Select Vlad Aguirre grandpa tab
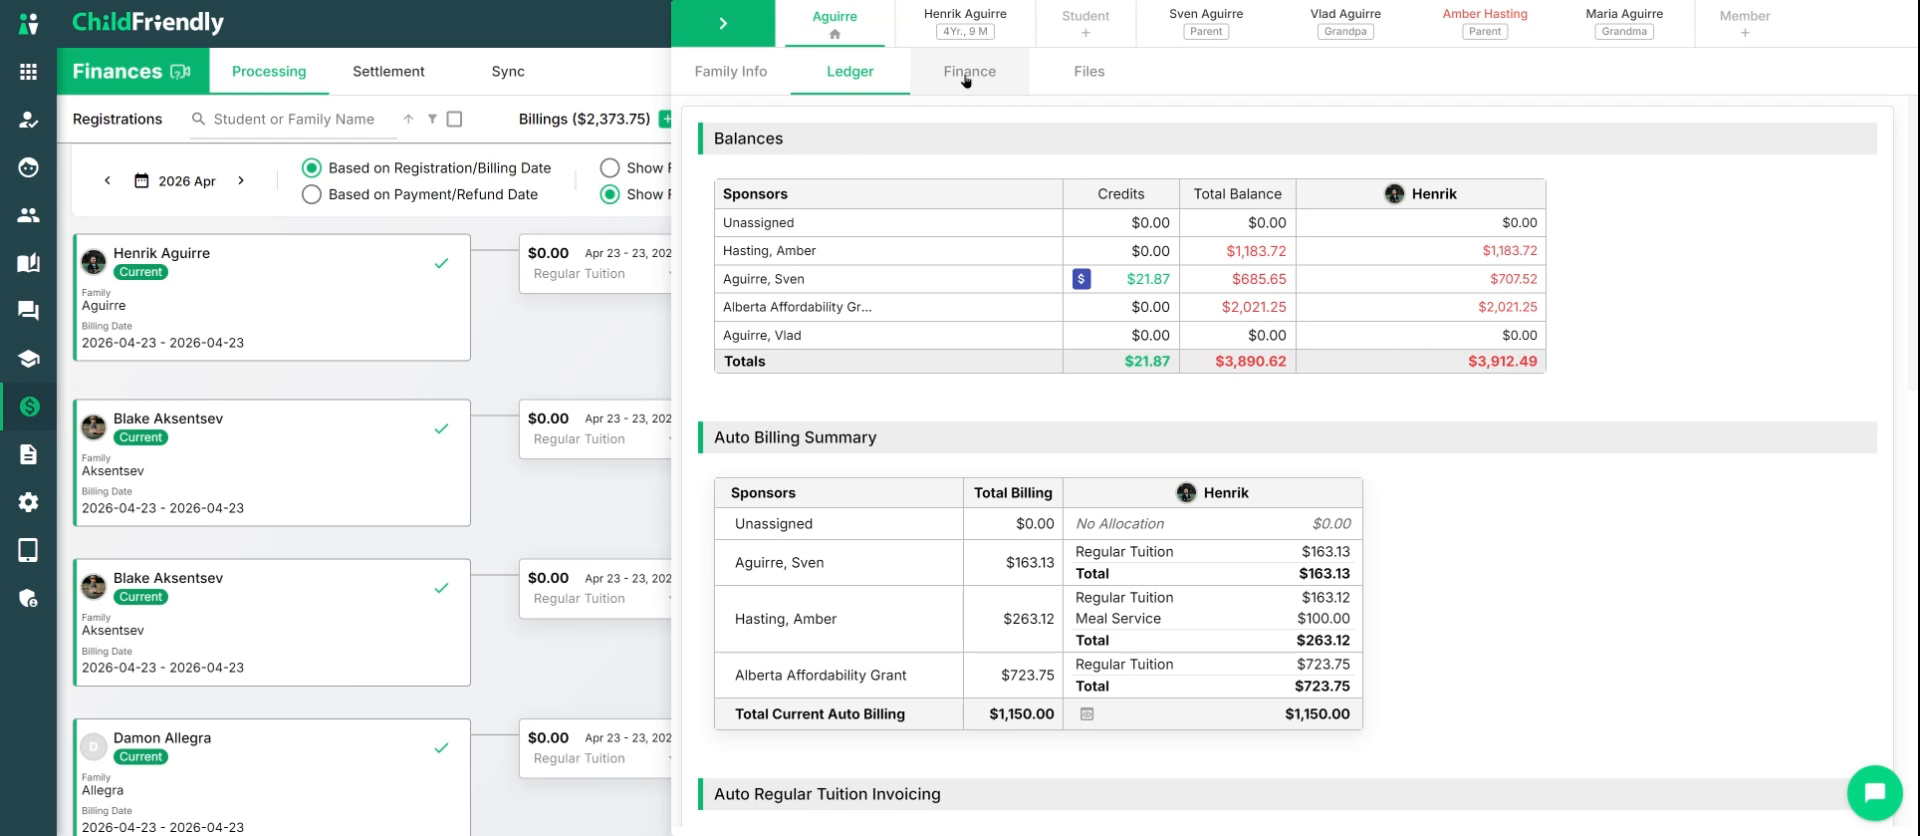1920x836 pixels. [x=1345, y=23]
